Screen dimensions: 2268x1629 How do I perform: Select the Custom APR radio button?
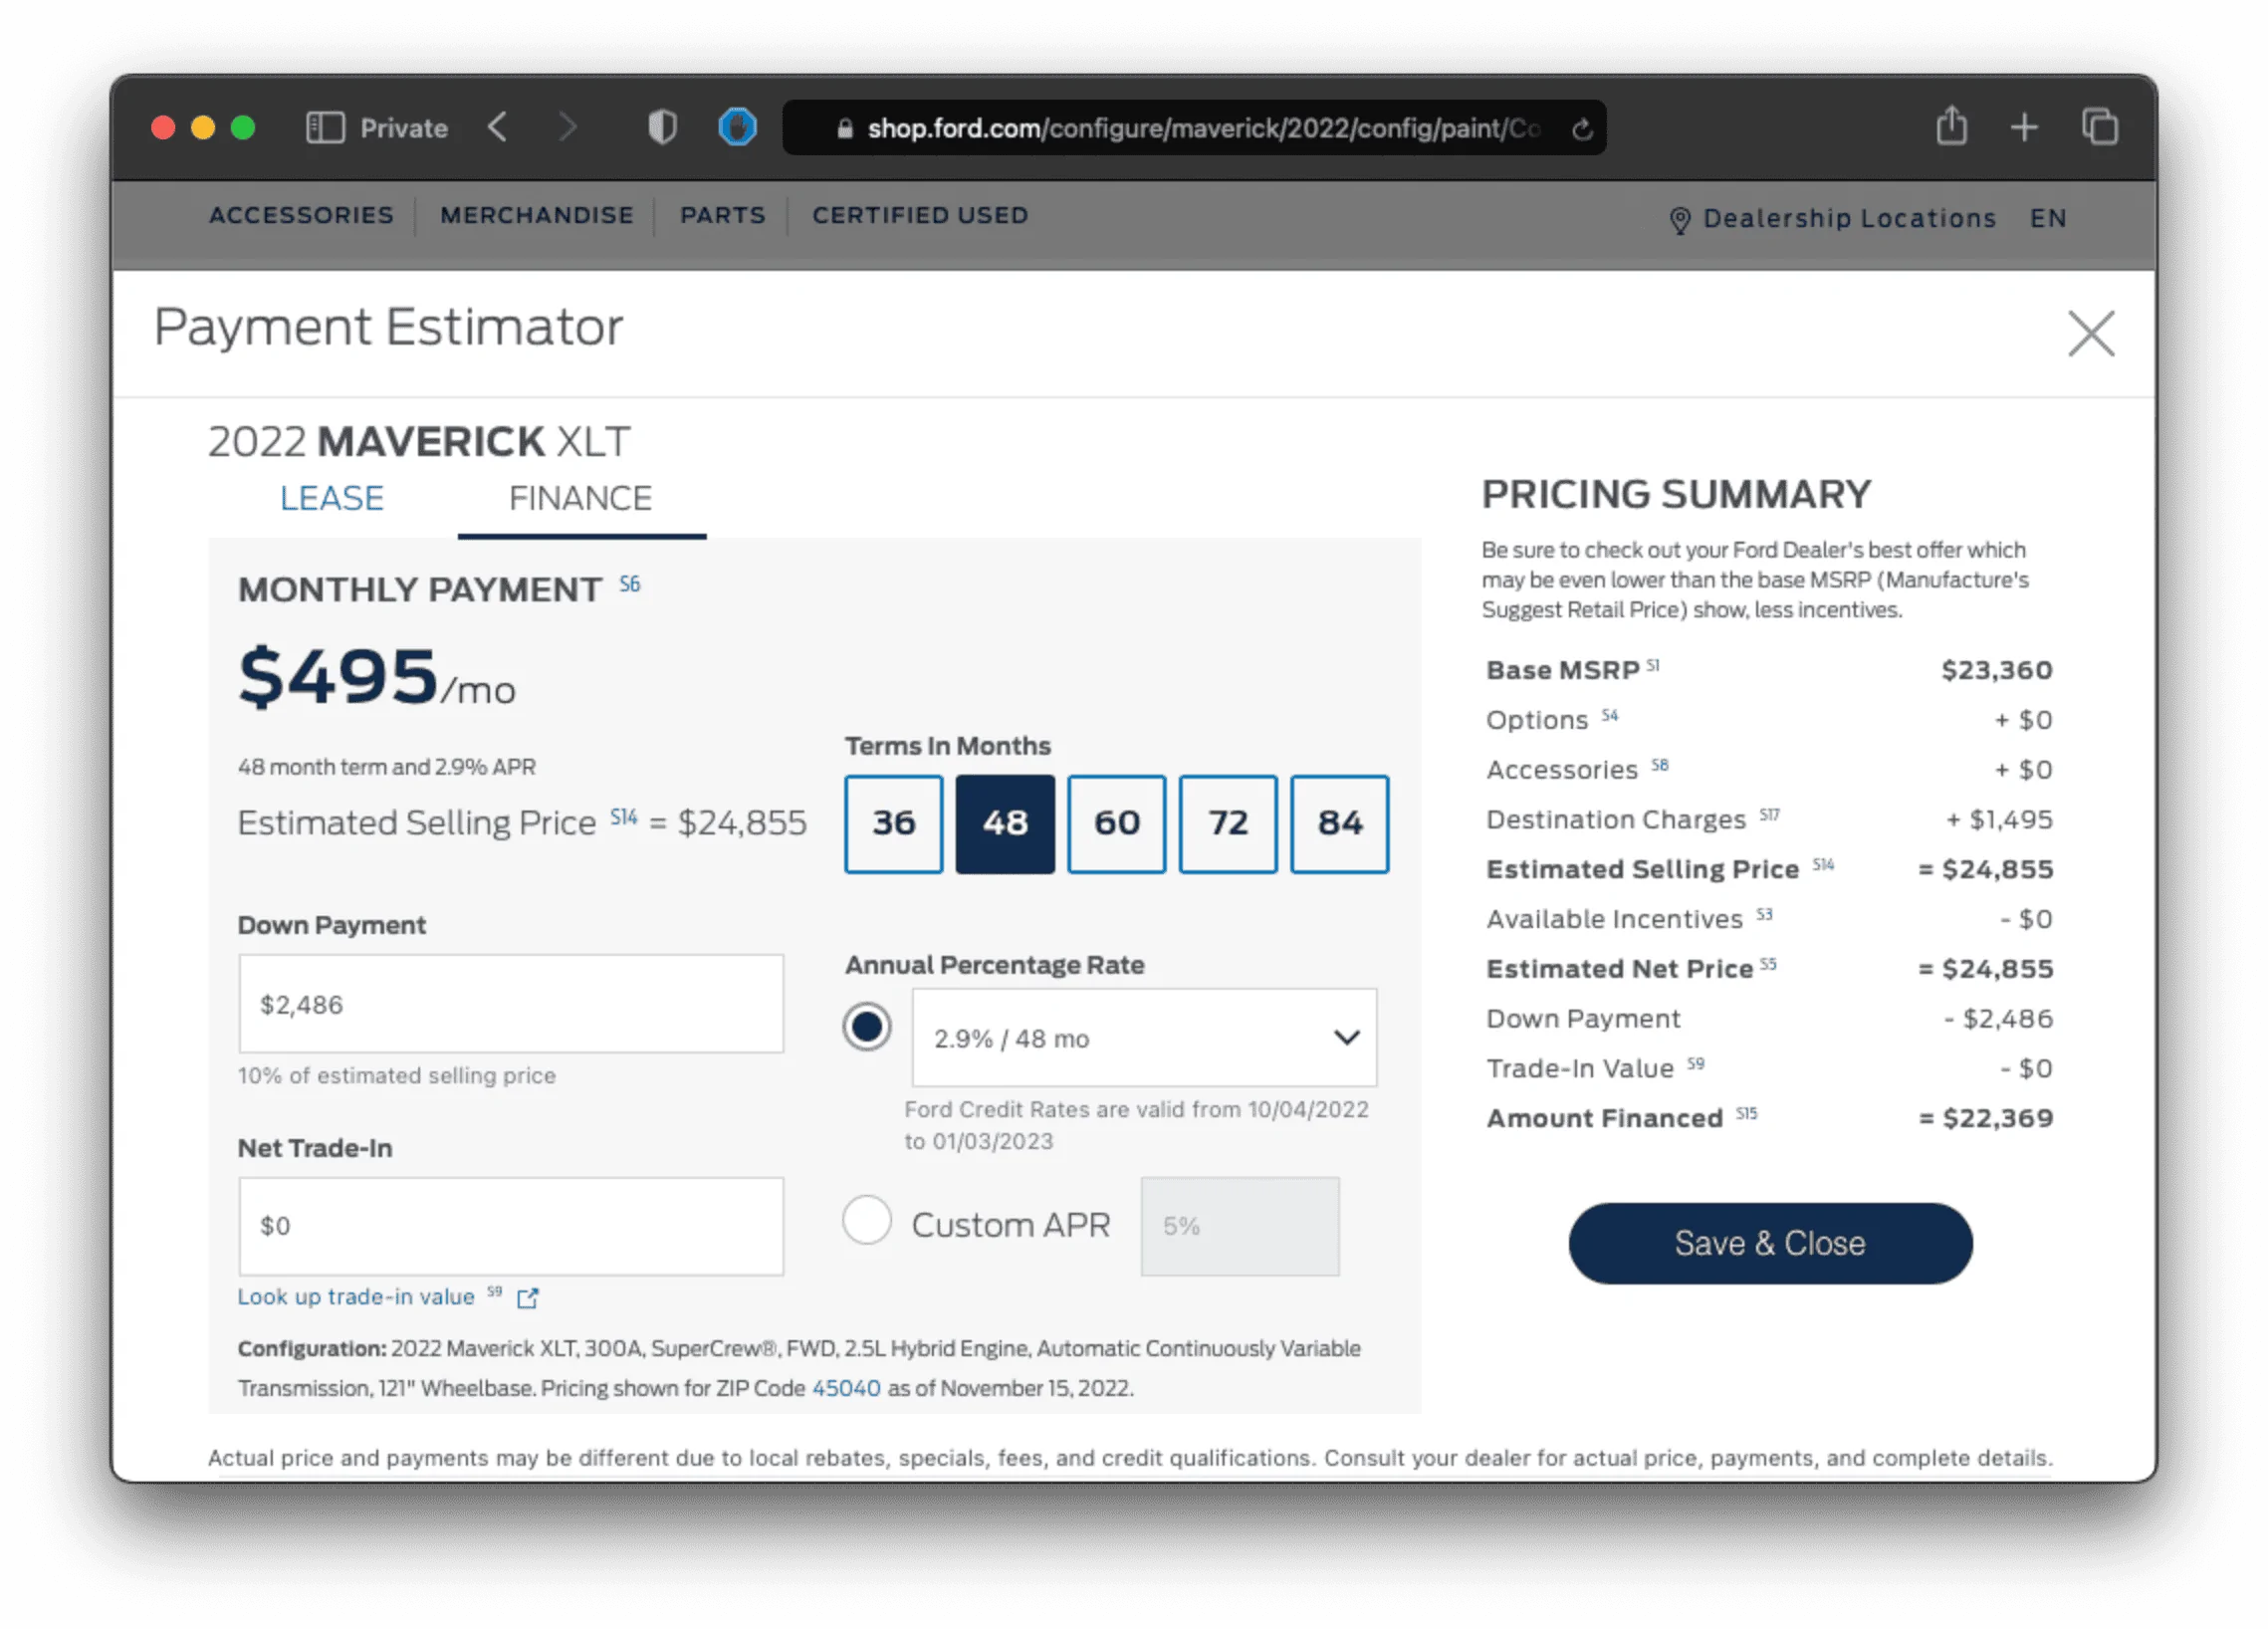[867, 1220]
